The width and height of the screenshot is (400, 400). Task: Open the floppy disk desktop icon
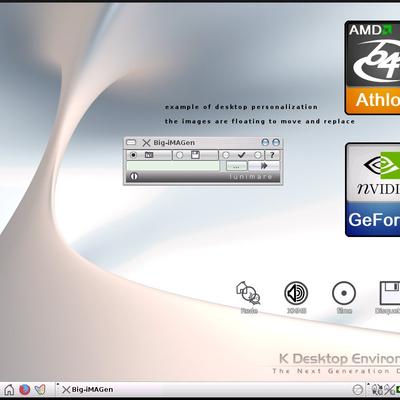coord(390,293)
